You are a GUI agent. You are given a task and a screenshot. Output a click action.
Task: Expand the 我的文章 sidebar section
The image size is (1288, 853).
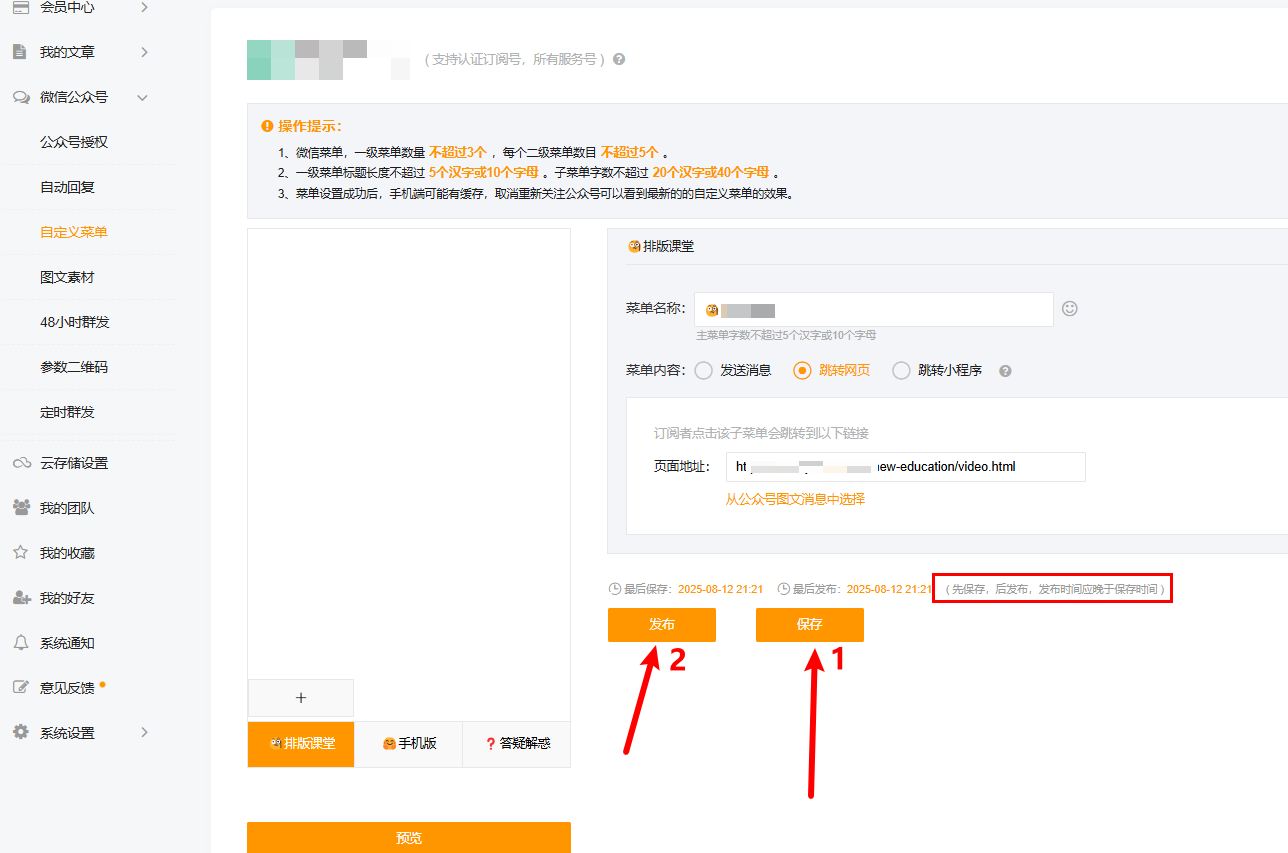click(x=144, y=52)
